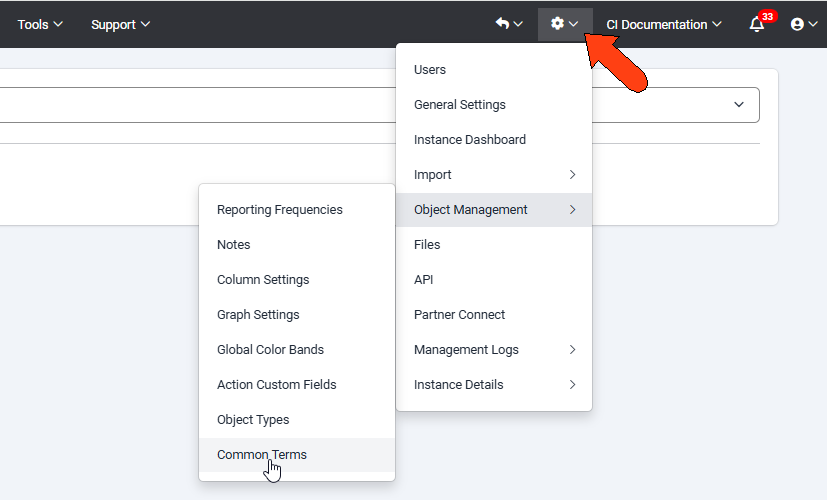Viewport: 827px width, 500px height.
Task: Click the notification bell icon
Action: click(x=757, y=24)
